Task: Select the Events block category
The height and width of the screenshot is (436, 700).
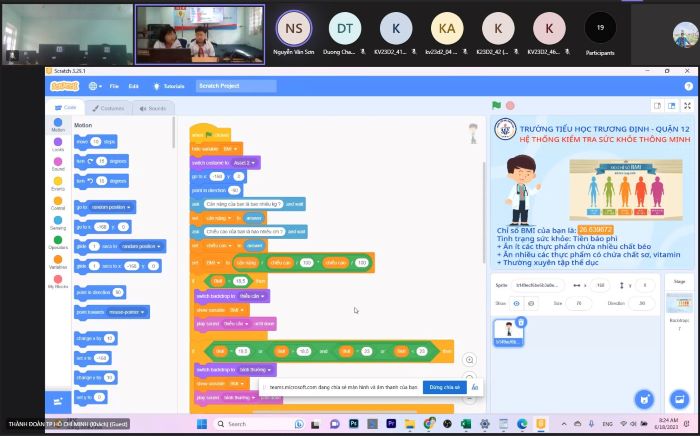Action: (x=58, y=184)
